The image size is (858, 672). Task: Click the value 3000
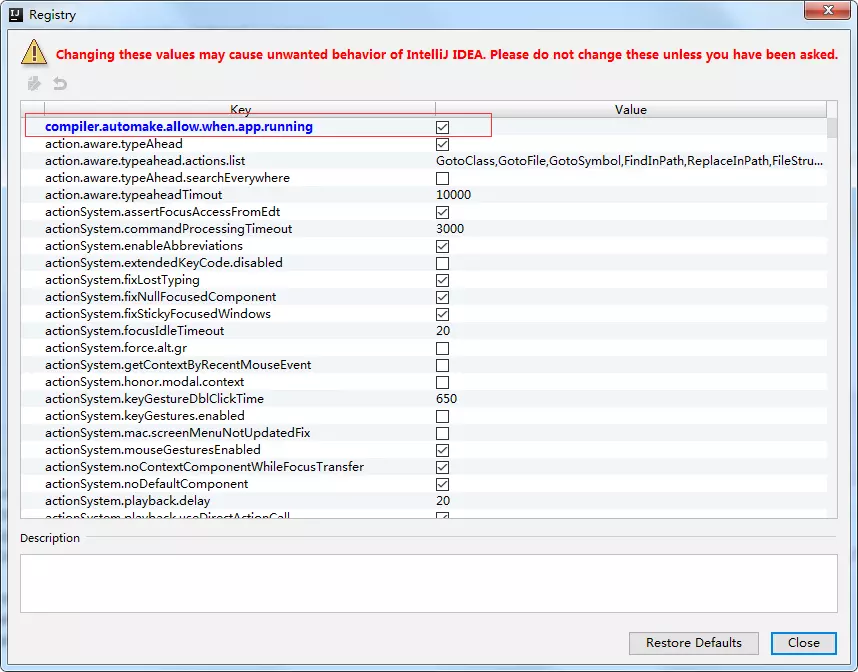pos(450,229)
